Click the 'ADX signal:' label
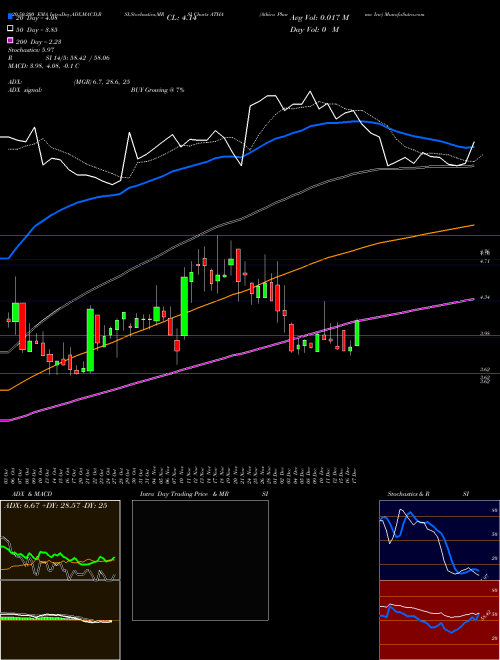500x660 pixels. click(24, 90)
